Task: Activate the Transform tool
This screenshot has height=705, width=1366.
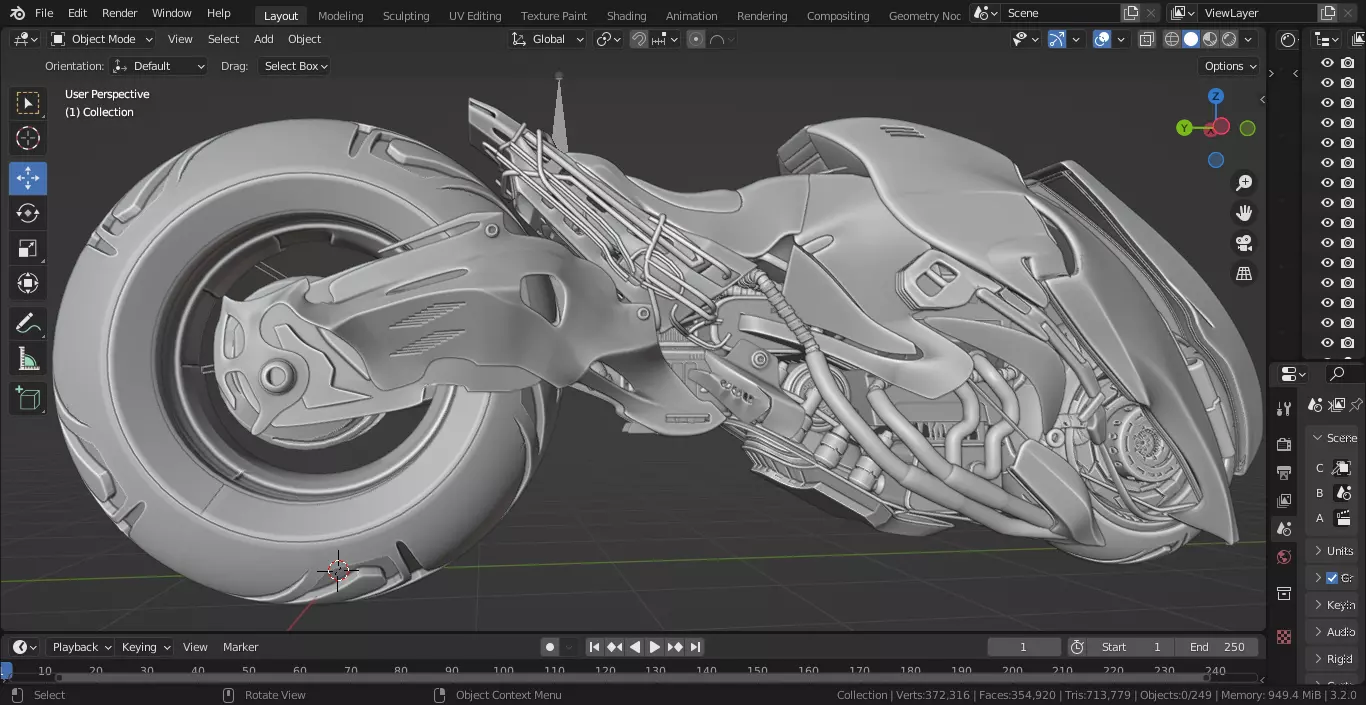Action: click(x=28, y=283)
